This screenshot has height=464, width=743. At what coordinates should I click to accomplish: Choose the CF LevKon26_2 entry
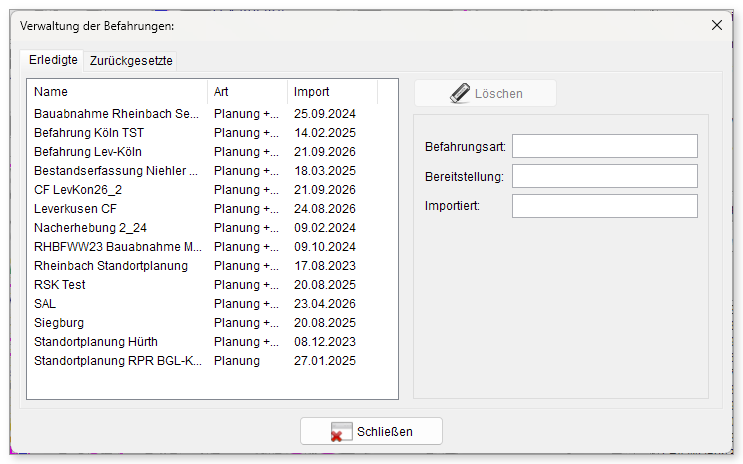pos(212,190)
